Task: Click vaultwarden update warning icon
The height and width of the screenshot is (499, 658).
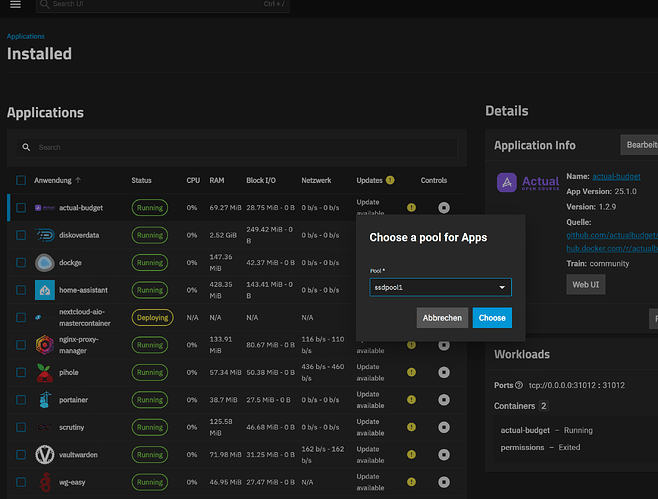Action: click(x=411, y=455)
